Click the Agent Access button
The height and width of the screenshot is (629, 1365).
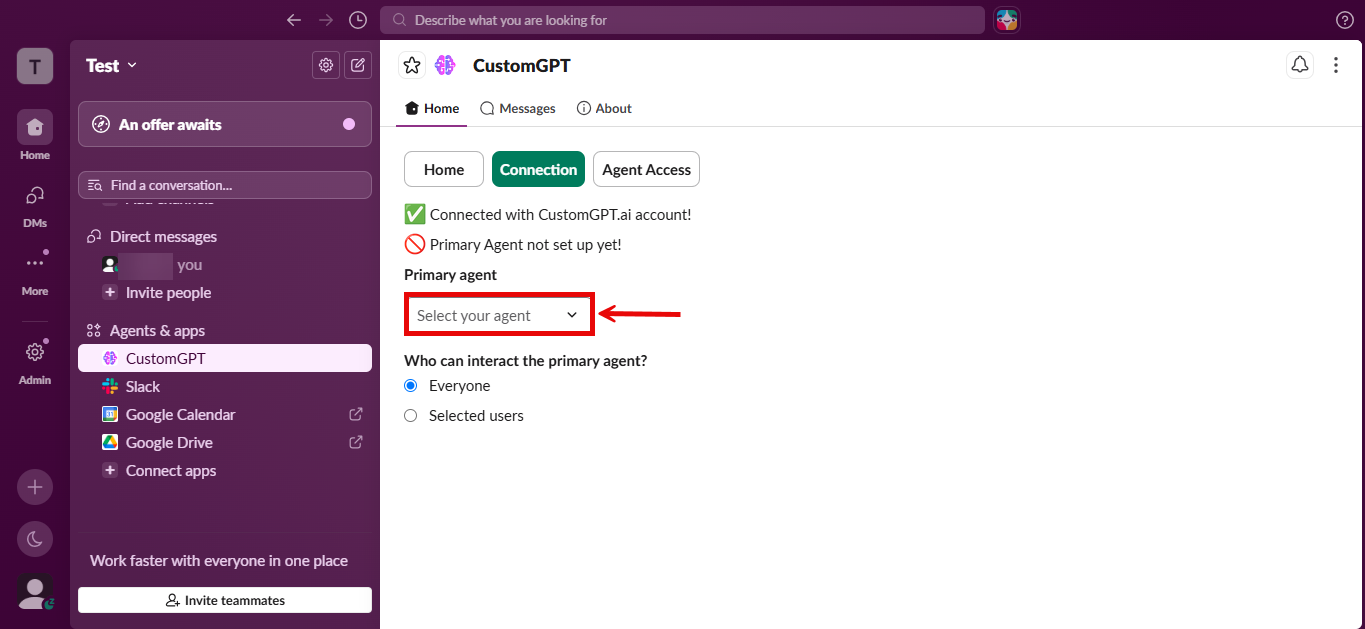(x=646, y=169)
